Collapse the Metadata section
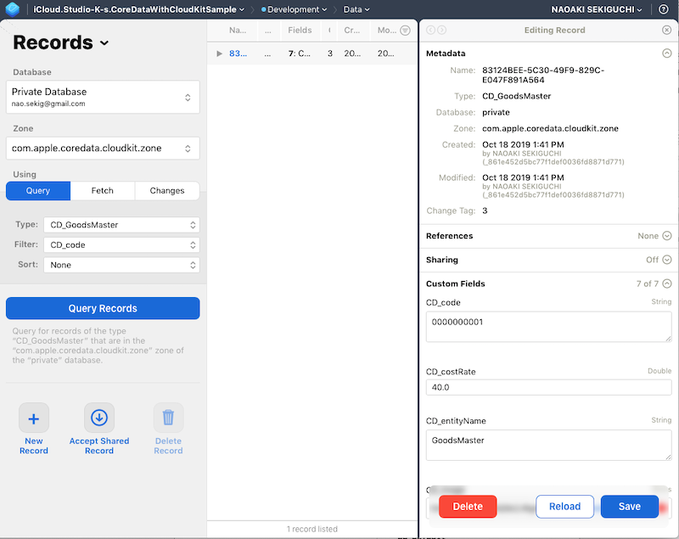The height and width of the screenshot is (539, 679). tap(667, 53)
